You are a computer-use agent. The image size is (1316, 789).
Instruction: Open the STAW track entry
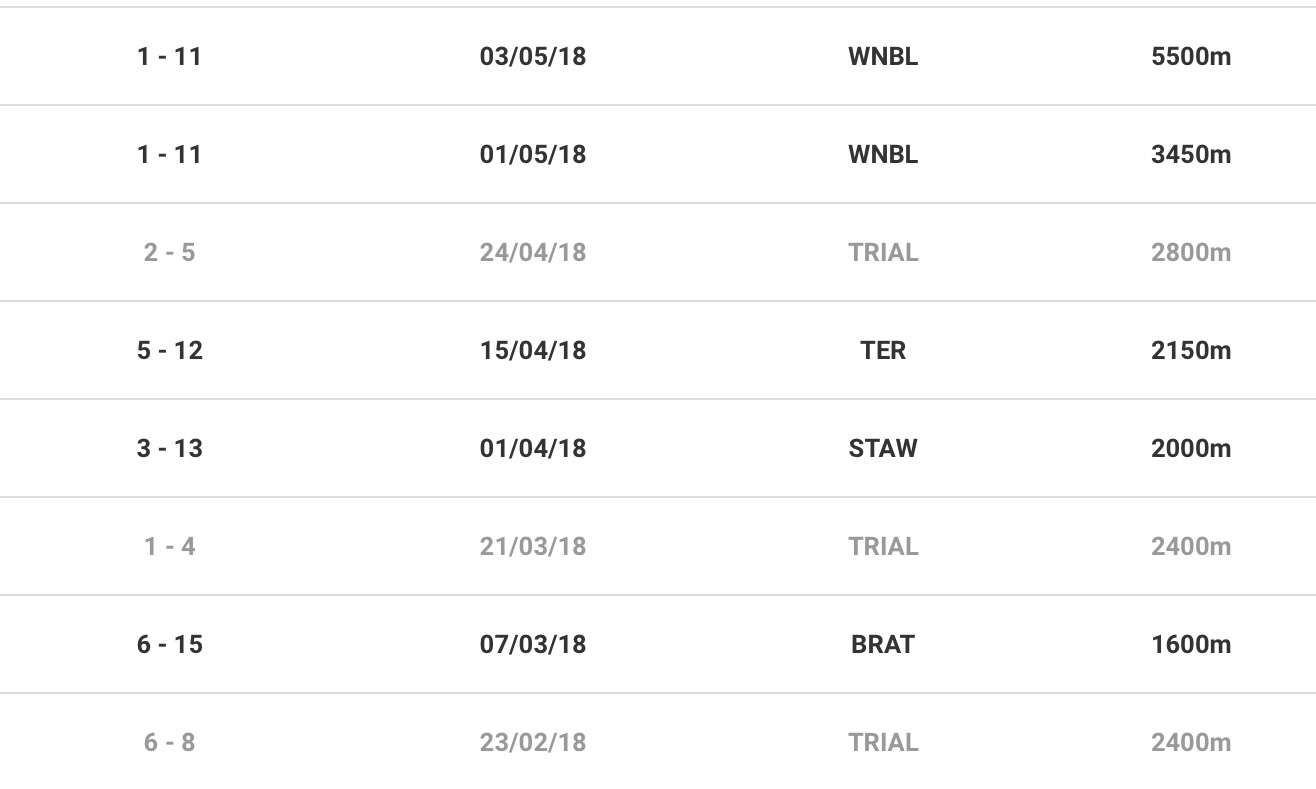[x=882, y=449]
